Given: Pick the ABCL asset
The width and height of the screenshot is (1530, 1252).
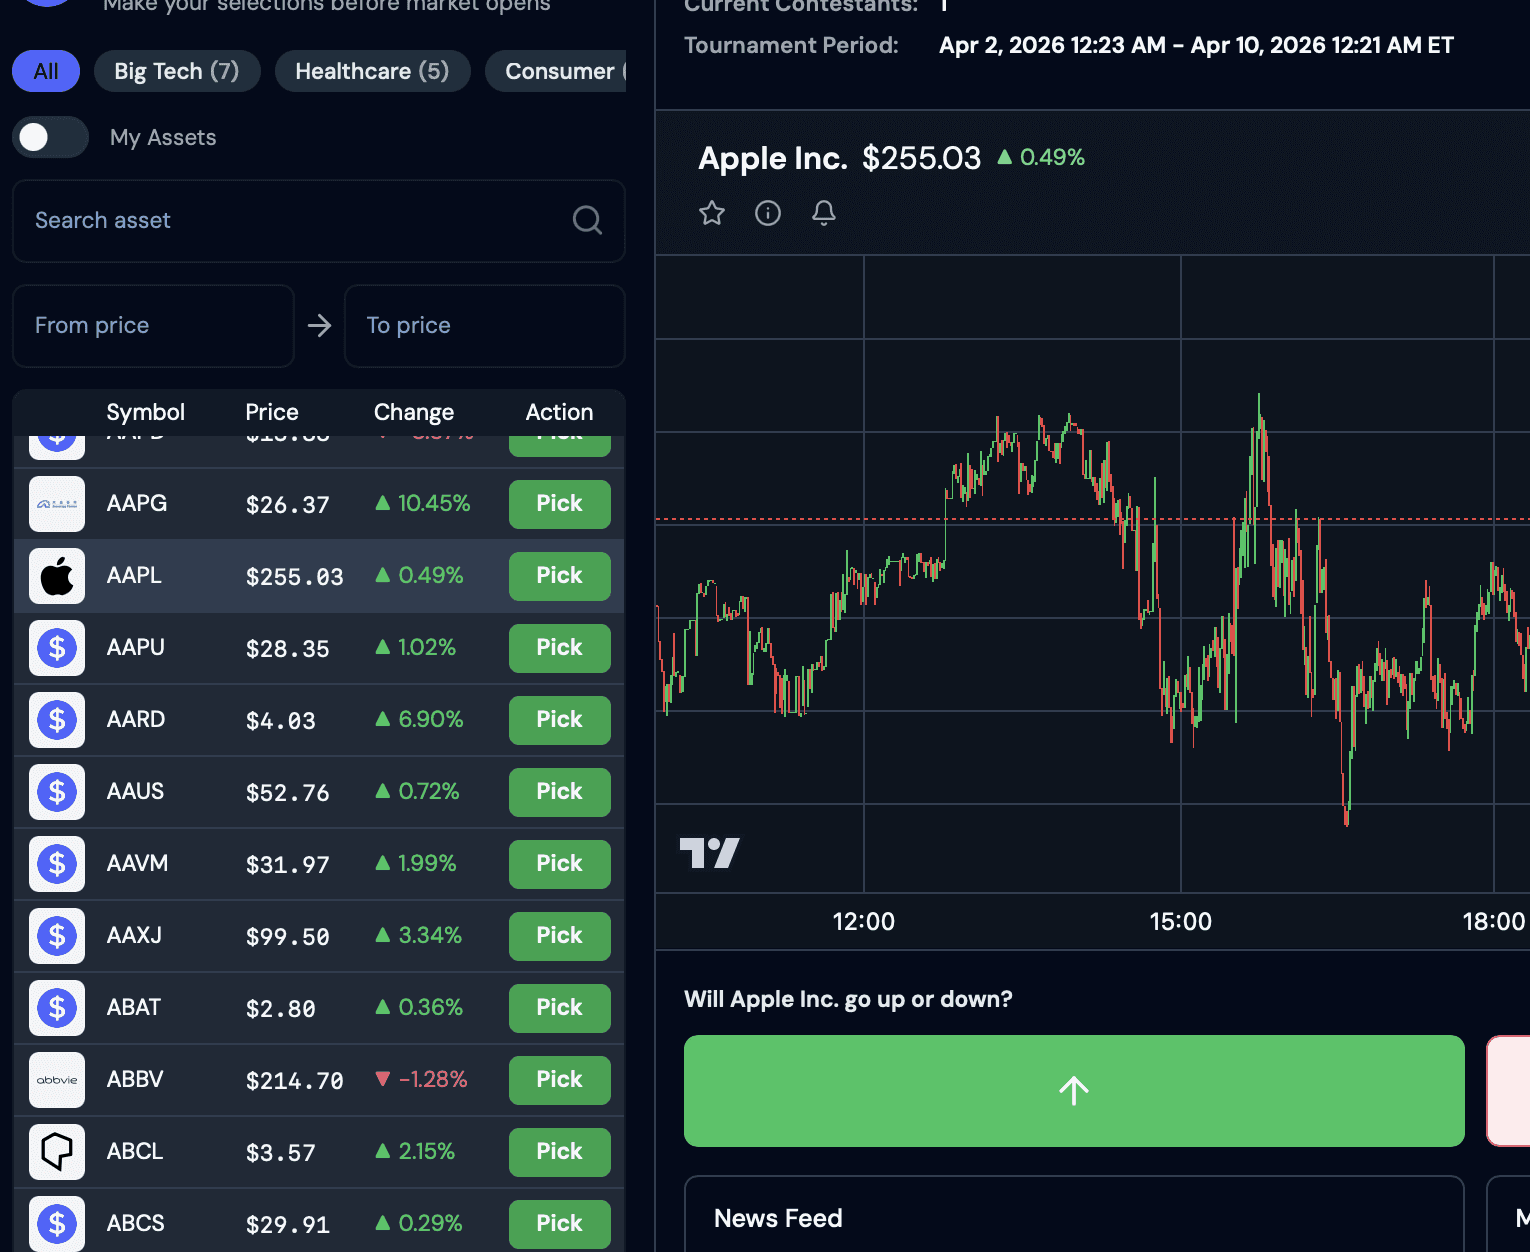Looking at the screenshot, I should (x=560, y=1152).
